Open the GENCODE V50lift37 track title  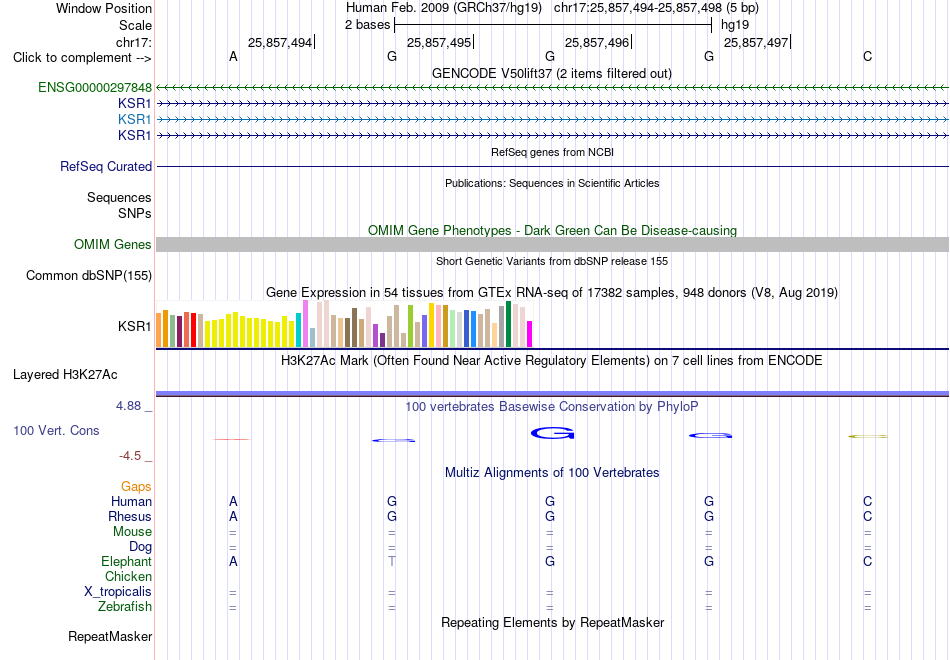tap(551, 73)
